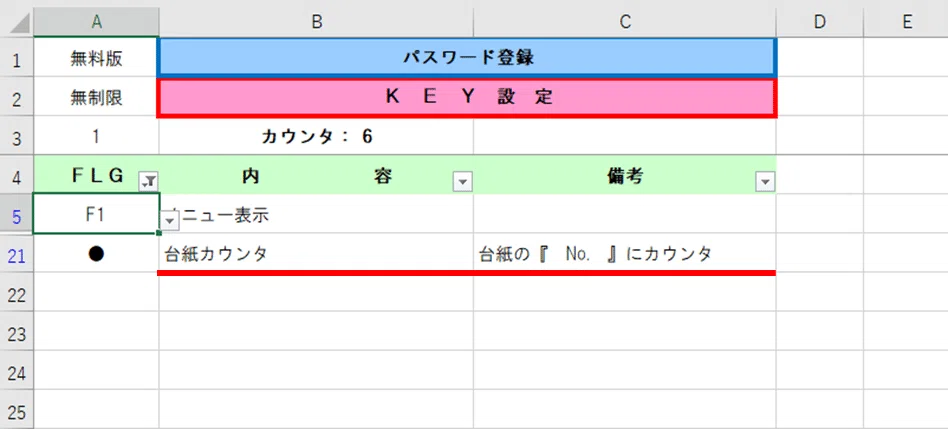
Task: Select column E header
Action: [906, 23]
